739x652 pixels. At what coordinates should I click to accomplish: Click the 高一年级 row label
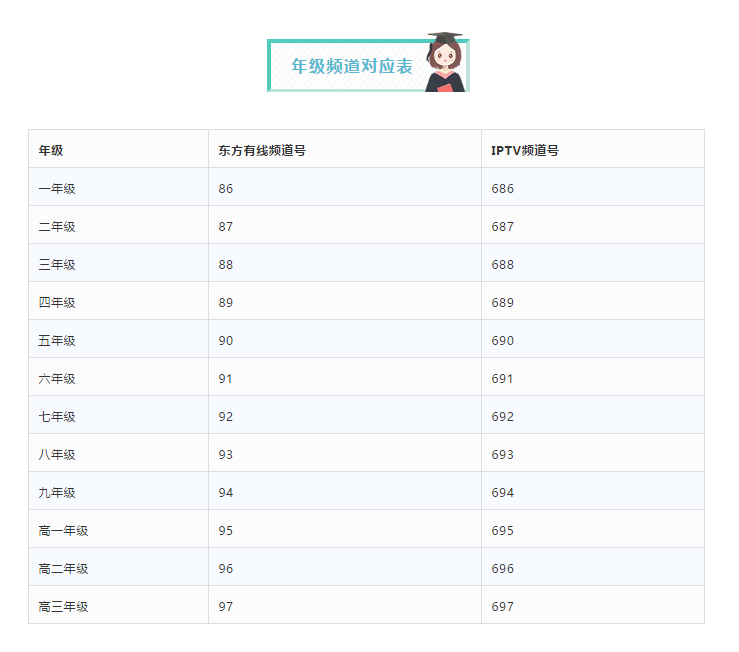[63, 530]
